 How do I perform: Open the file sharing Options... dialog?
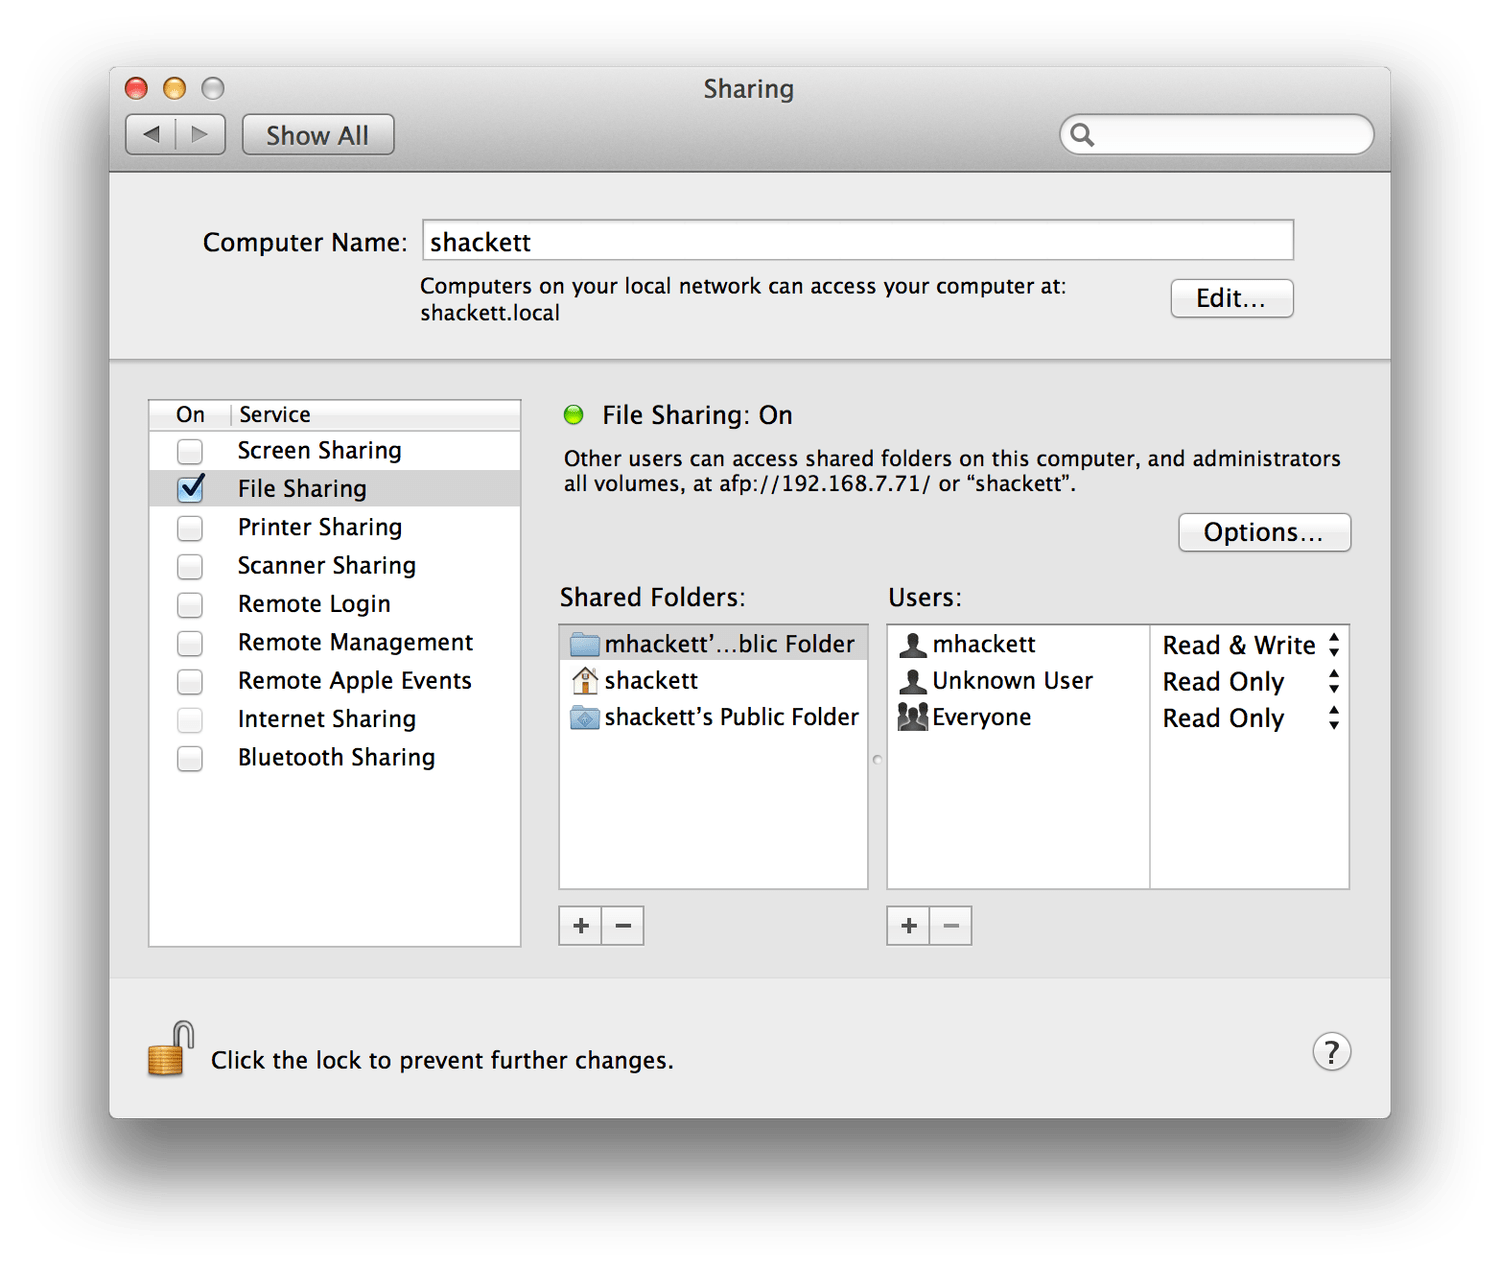(x=1264, y=532)
